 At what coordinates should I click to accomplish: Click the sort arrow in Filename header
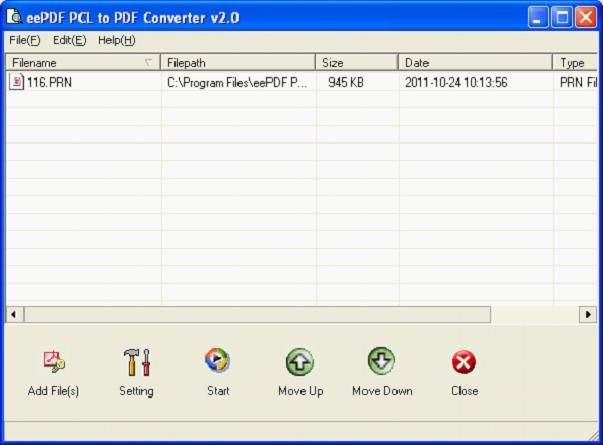click(x=148, y=62)
